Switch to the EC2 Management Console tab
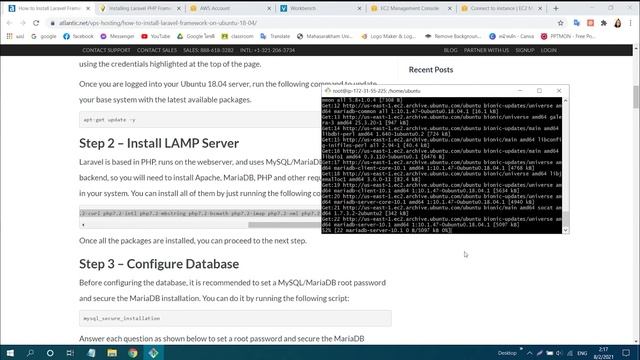The height and width of the screenshot is (360, 640). (411, 8)
